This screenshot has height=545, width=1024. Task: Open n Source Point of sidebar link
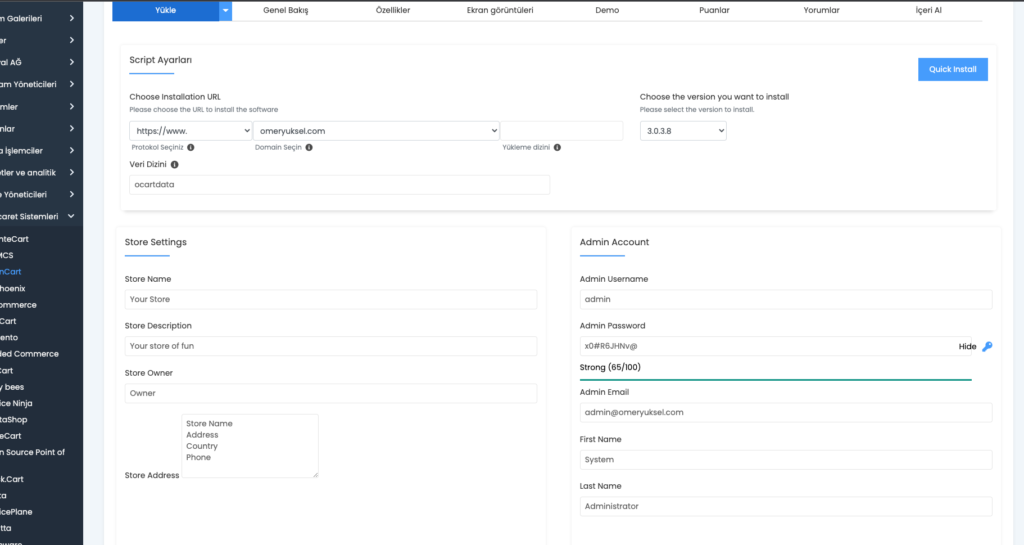pyautogui.click(x=33, y=452)
